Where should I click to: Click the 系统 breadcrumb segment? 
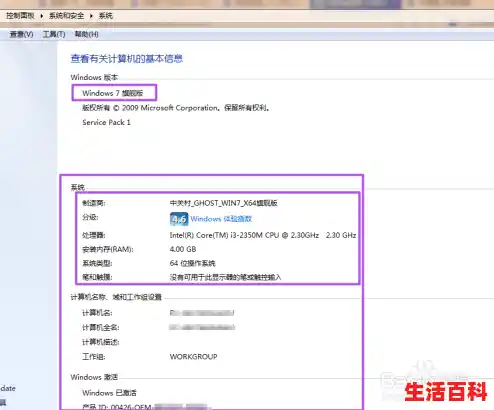pos(106,16)
